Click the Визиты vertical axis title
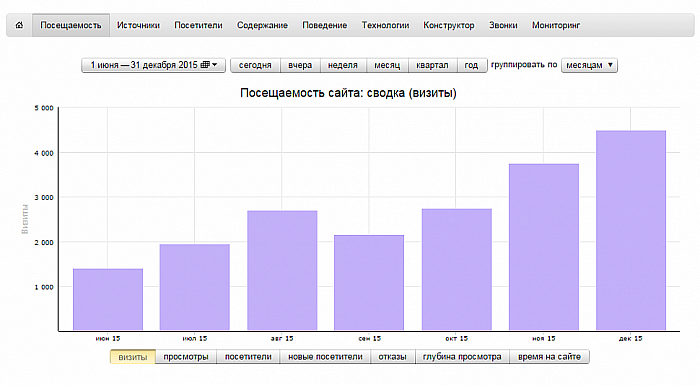 point(25,219)
